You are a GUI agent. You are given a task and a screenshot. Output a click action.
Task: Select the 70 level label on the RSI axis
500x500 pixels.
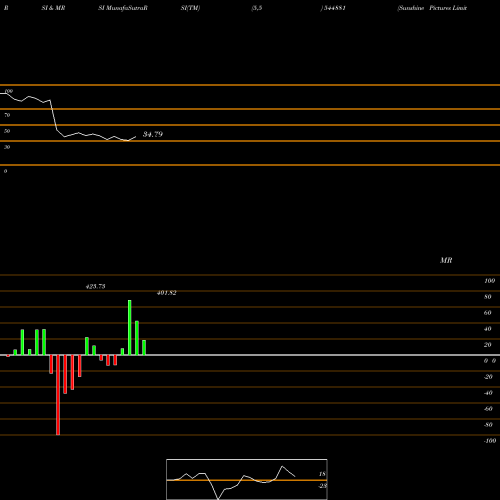(x=7, y=115)
